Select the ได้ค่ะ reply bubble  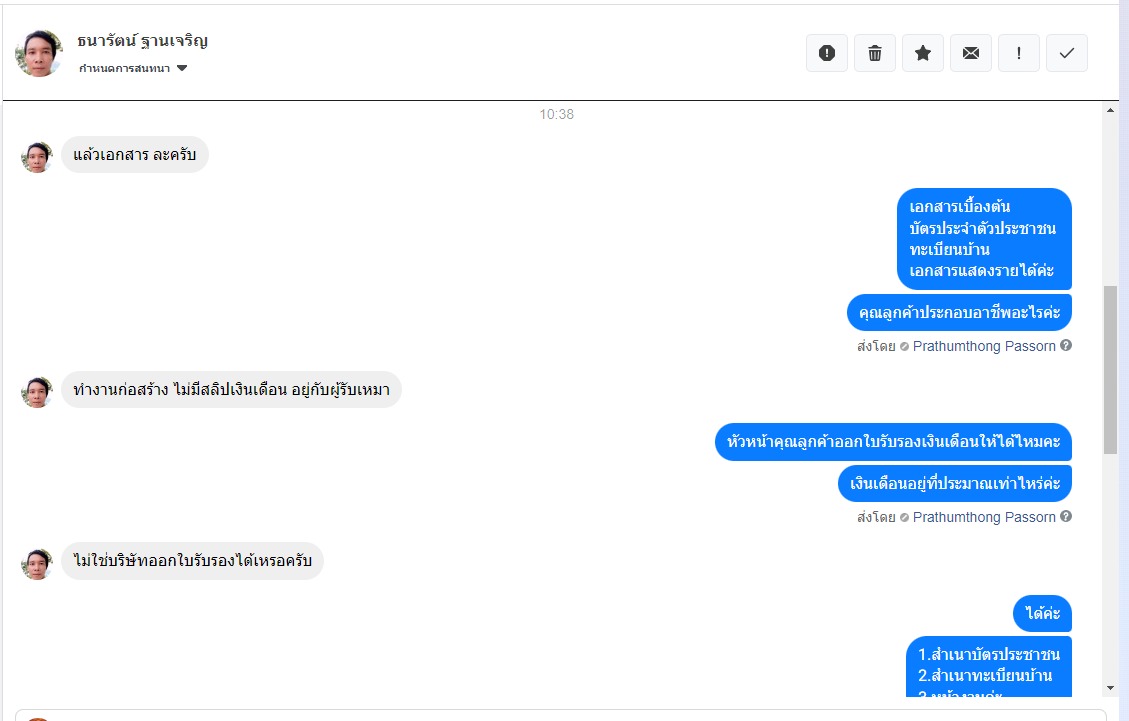click(x=1043, y=613)
